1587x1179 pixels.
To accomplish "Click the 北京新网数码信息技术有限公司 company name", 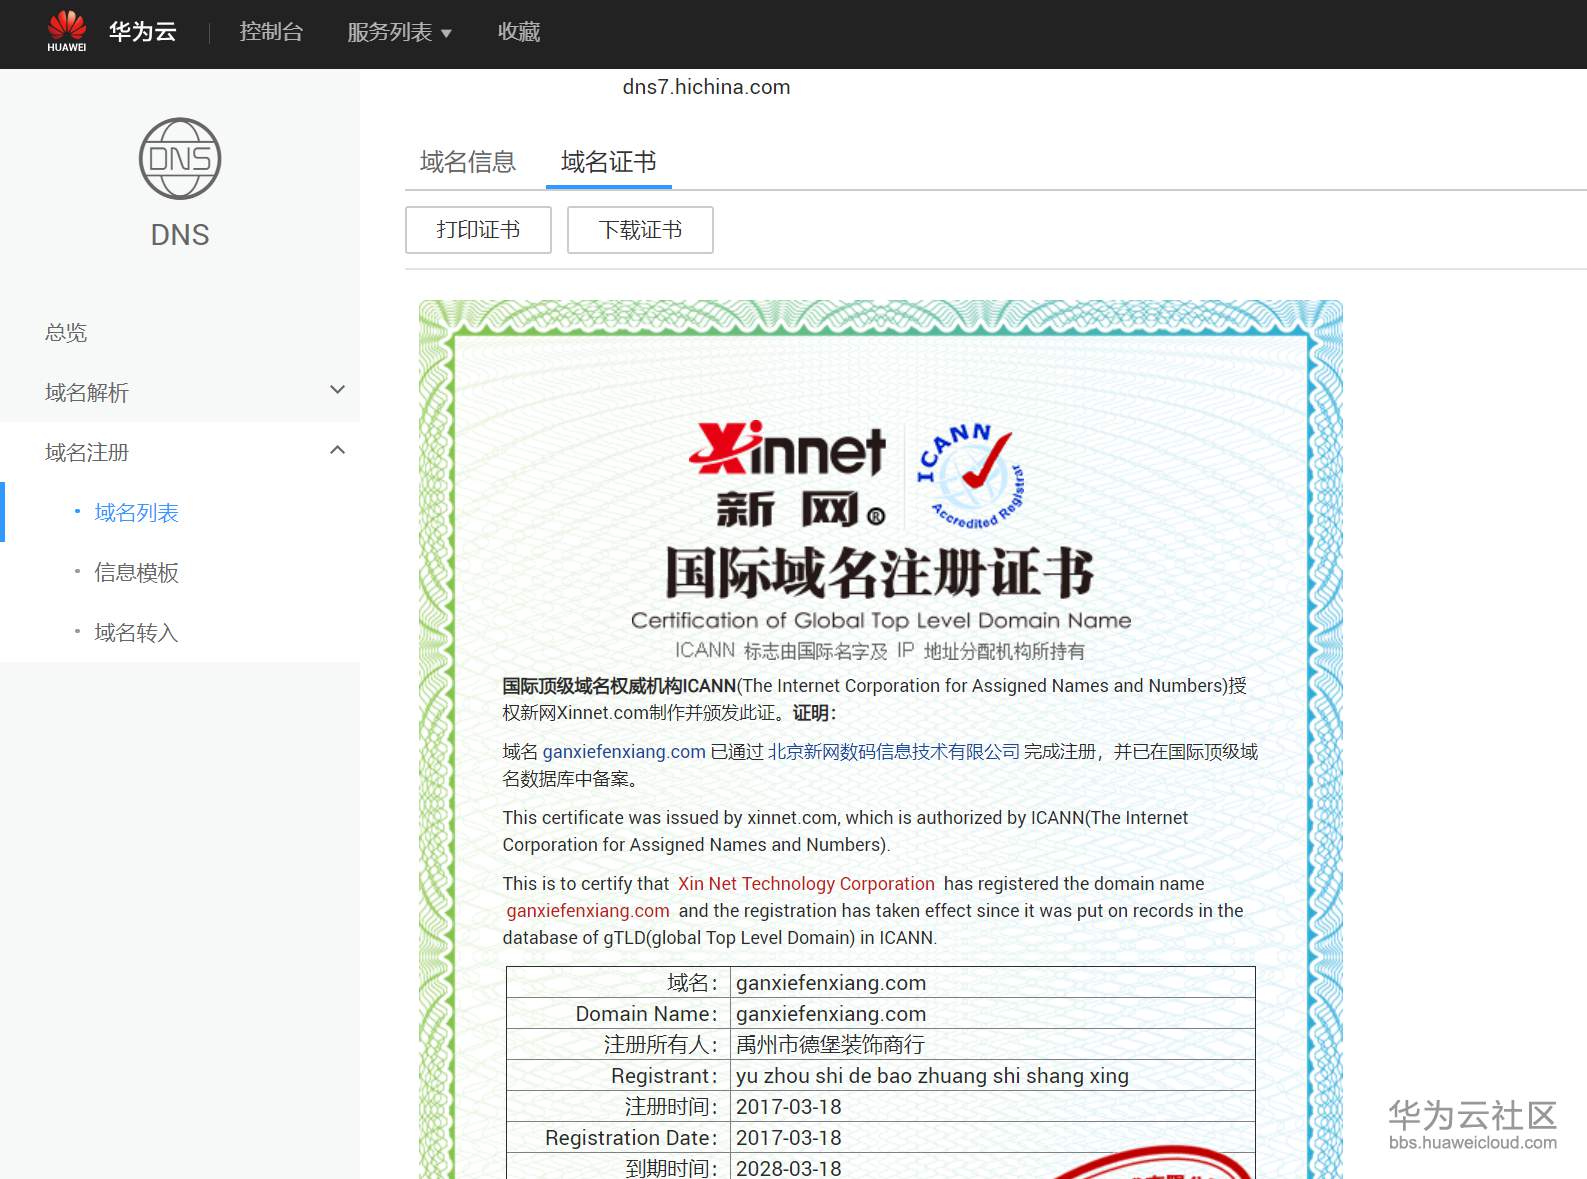I will 894,751.
